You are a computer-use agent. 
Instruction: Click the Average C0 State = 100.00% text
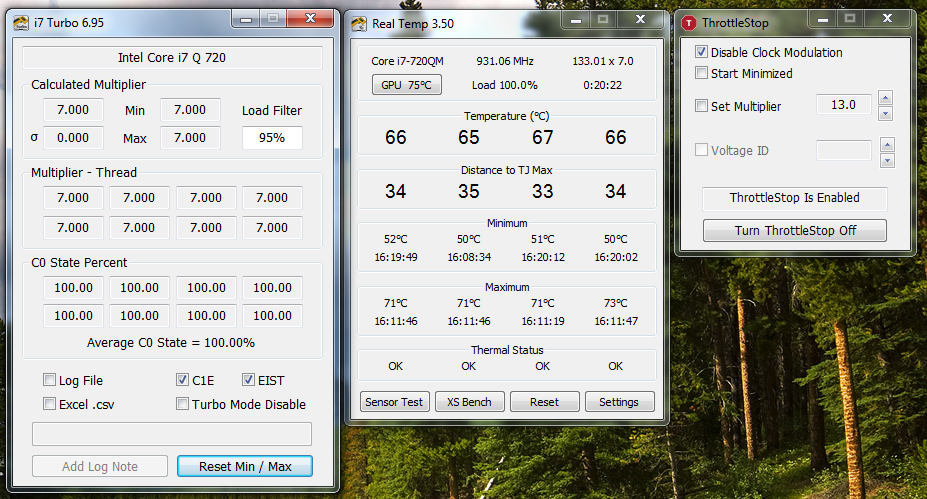[x=171, y=342]
